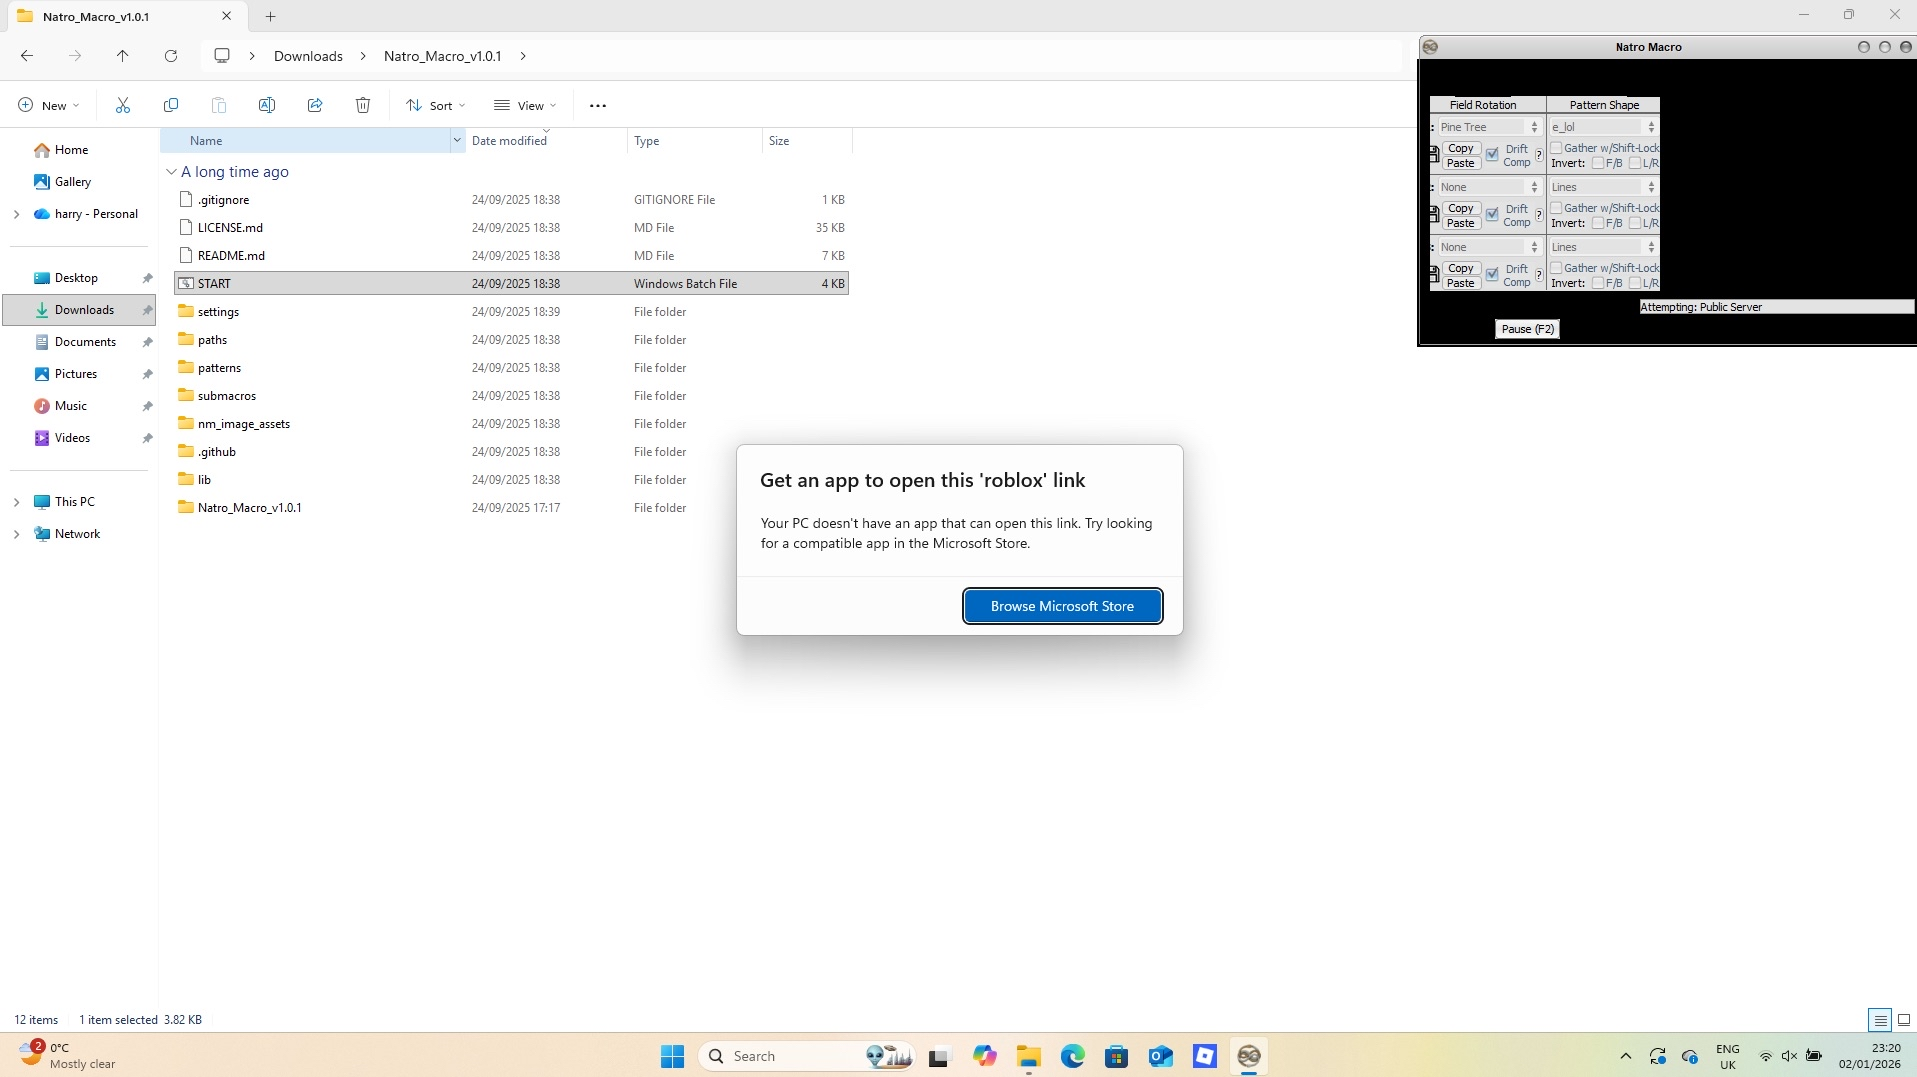Open the Sort menu
Viewport: 1917px width, 1077px height.
435,104
